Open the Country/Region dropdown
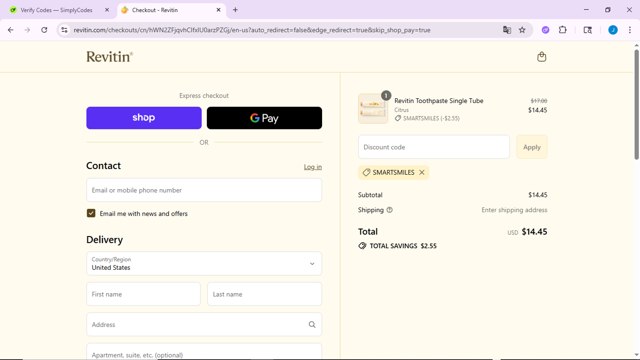The image size is (640, 360). point(204,264)
